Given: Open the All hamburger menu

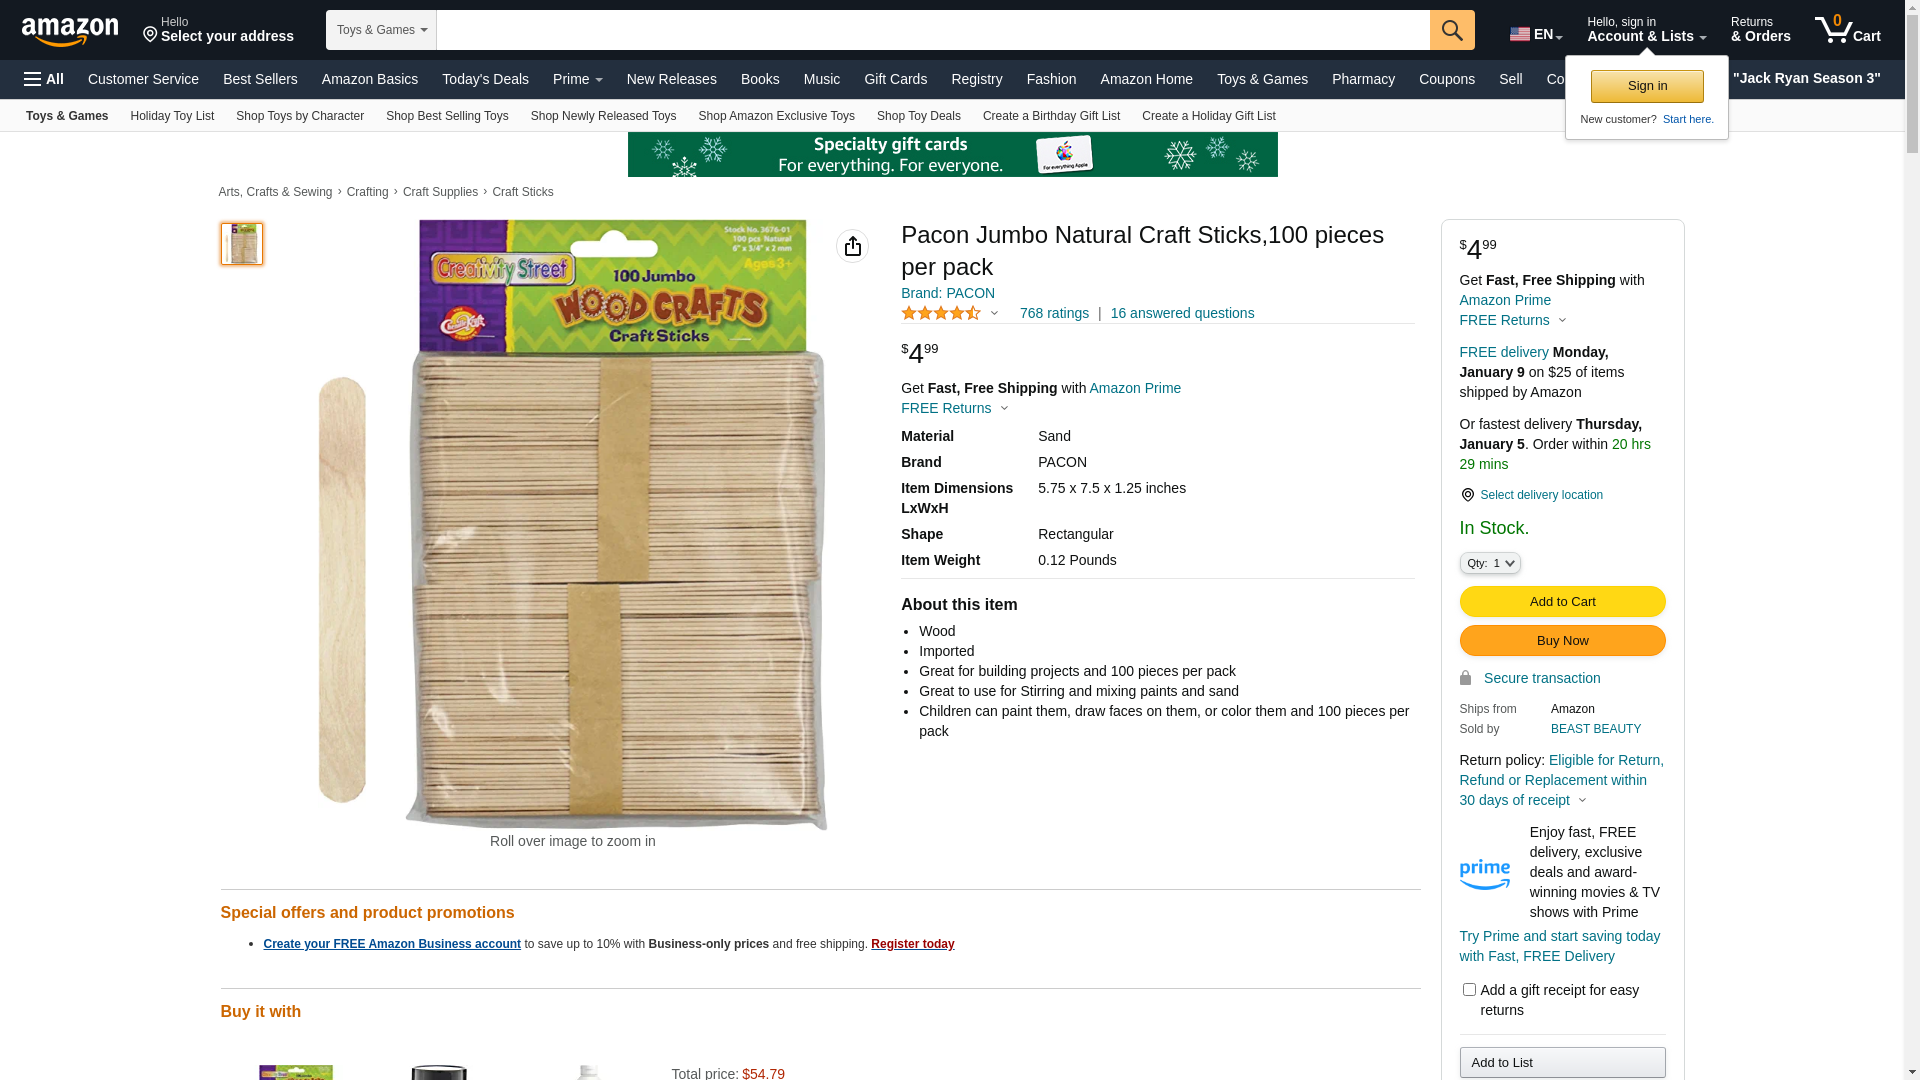Looking at the screenshot, I should click(x=44, y=79).
